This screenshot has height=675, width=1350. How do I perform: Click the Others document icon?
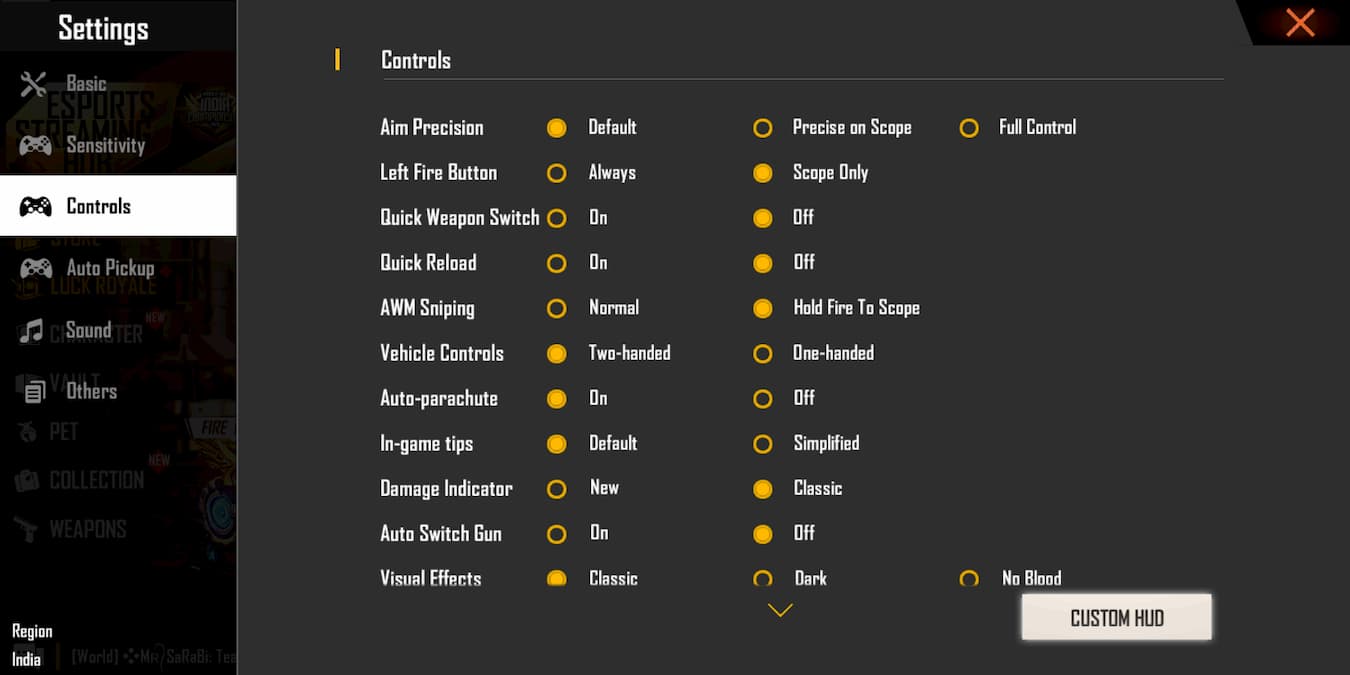click(x=32, y=391)
